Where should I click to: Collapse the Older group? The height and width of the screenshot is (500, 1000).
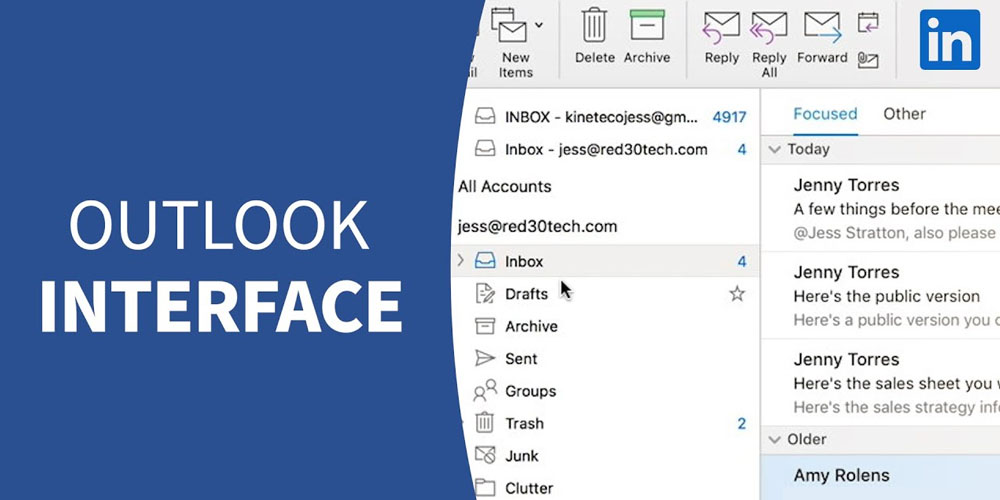point(774,439)
